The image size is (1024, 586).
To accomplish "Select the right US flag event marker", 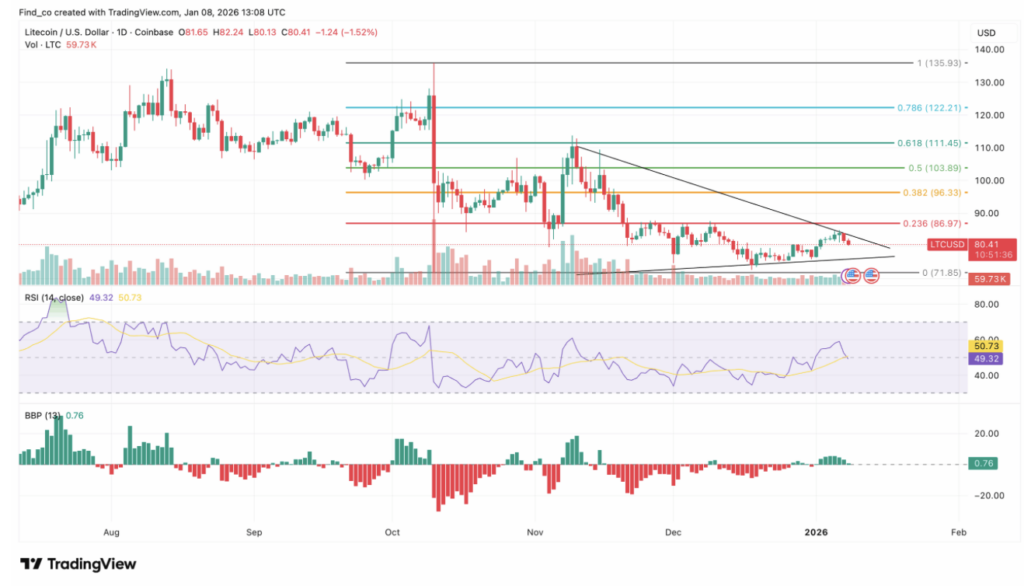I will point(873,276).
